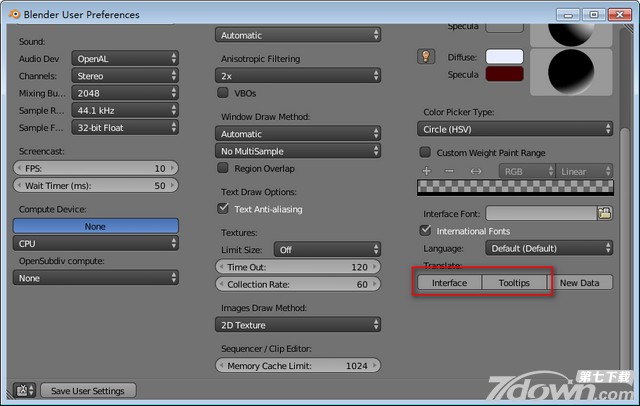640x406 pixels.
Task: Toggle the Region Overlap checkbox
Action: coord(223,168)
